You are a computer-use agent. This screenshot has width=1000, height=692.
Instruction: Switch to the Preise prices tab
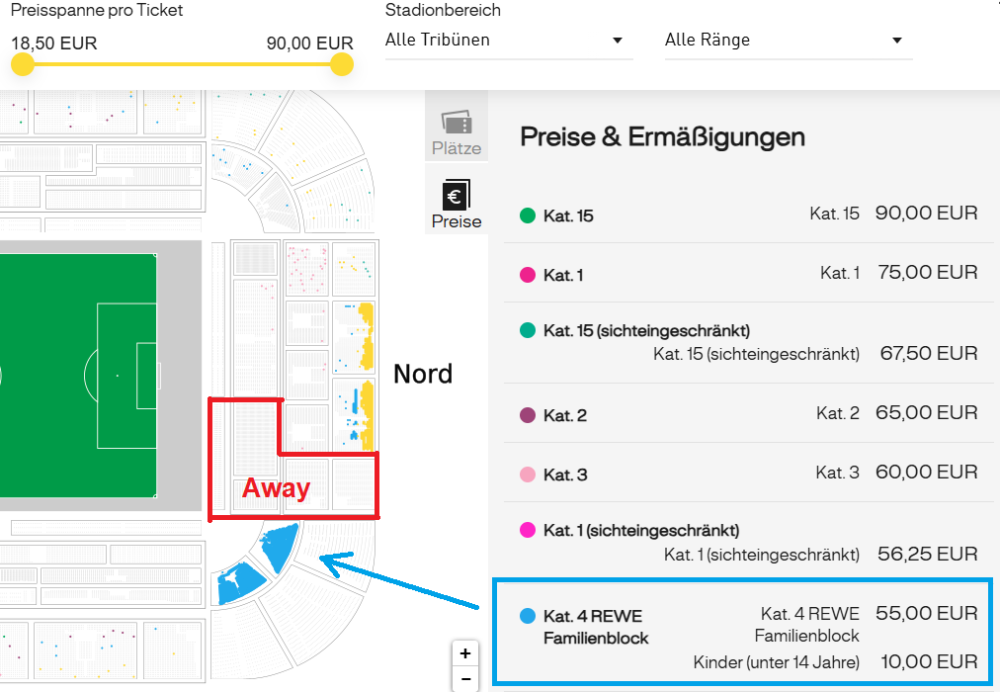coord(456,221)
